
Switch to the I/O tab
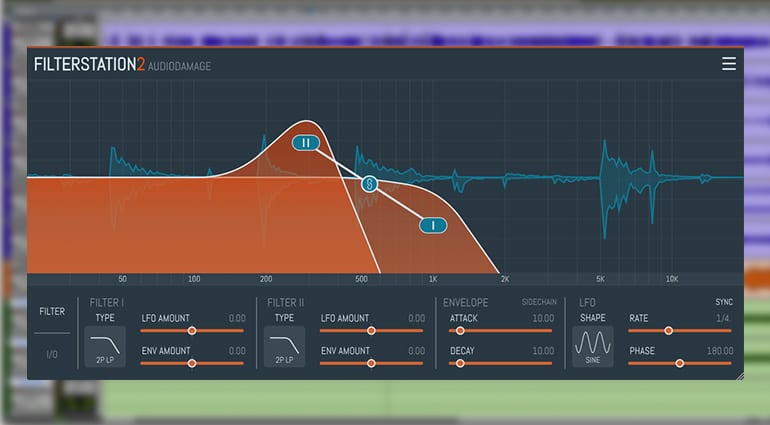point(52,354)
